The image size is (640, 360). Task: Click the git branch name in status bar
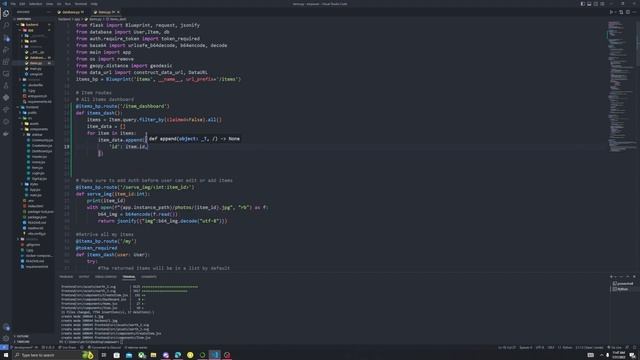pos(24,347)
